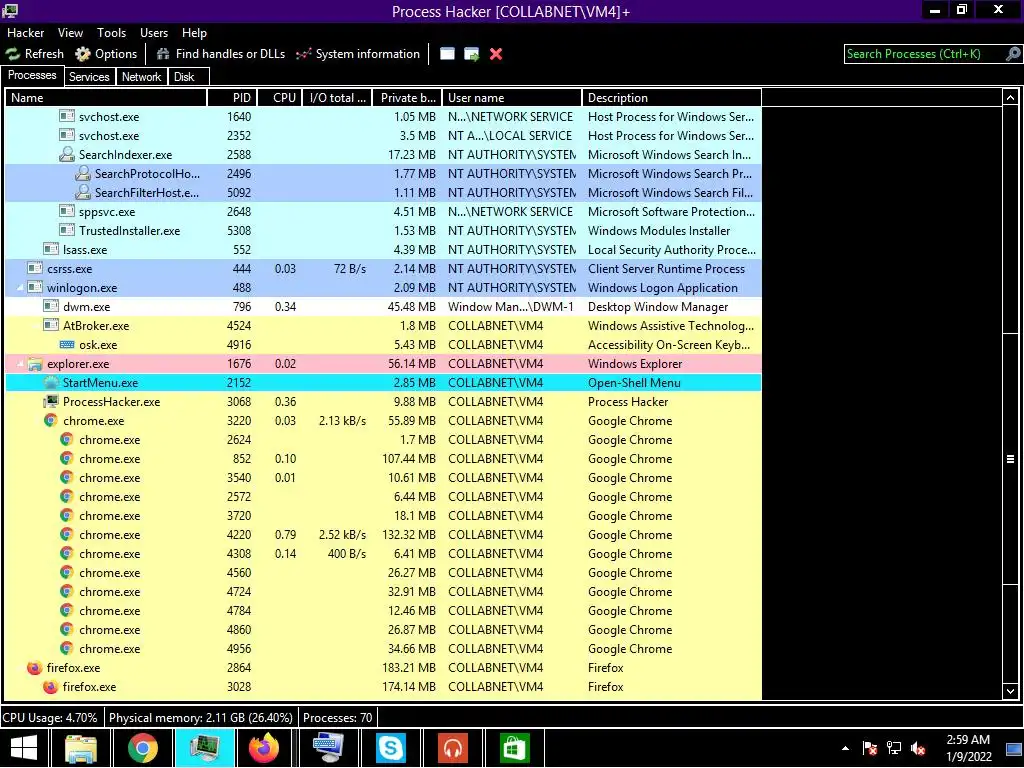The height and width of the screenshot is (768, 1024).
Task: Open the Help menu
Action: (x=194, y=33)
